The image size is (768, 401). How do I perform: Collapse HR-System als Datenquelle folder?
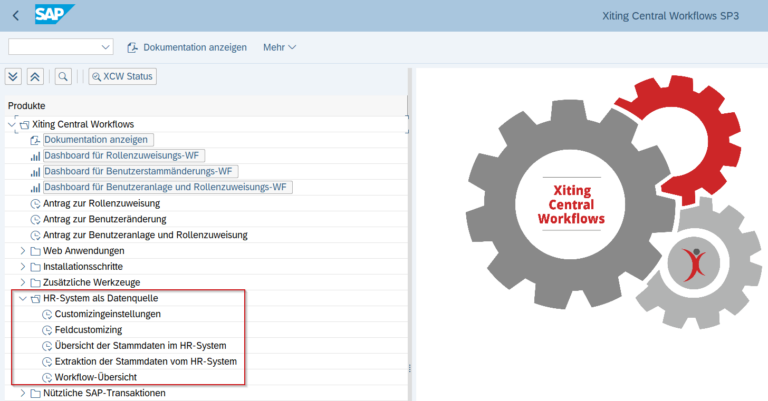[x=23, y=298]
